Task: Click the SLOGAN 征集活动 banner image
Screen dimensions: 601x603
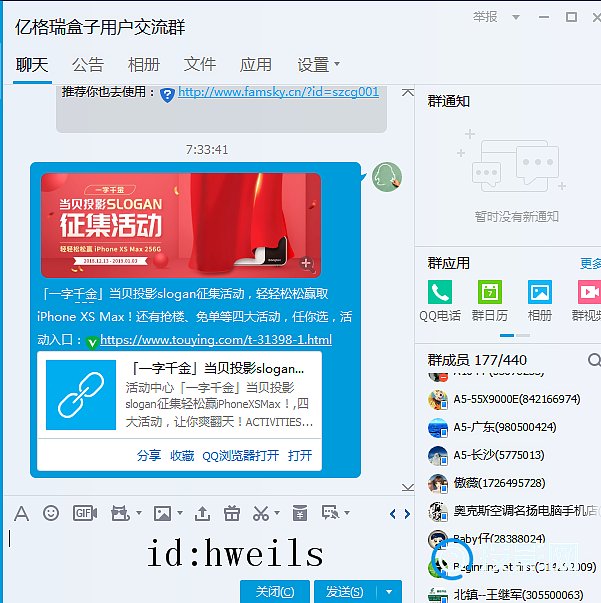Action: point(181,225)
